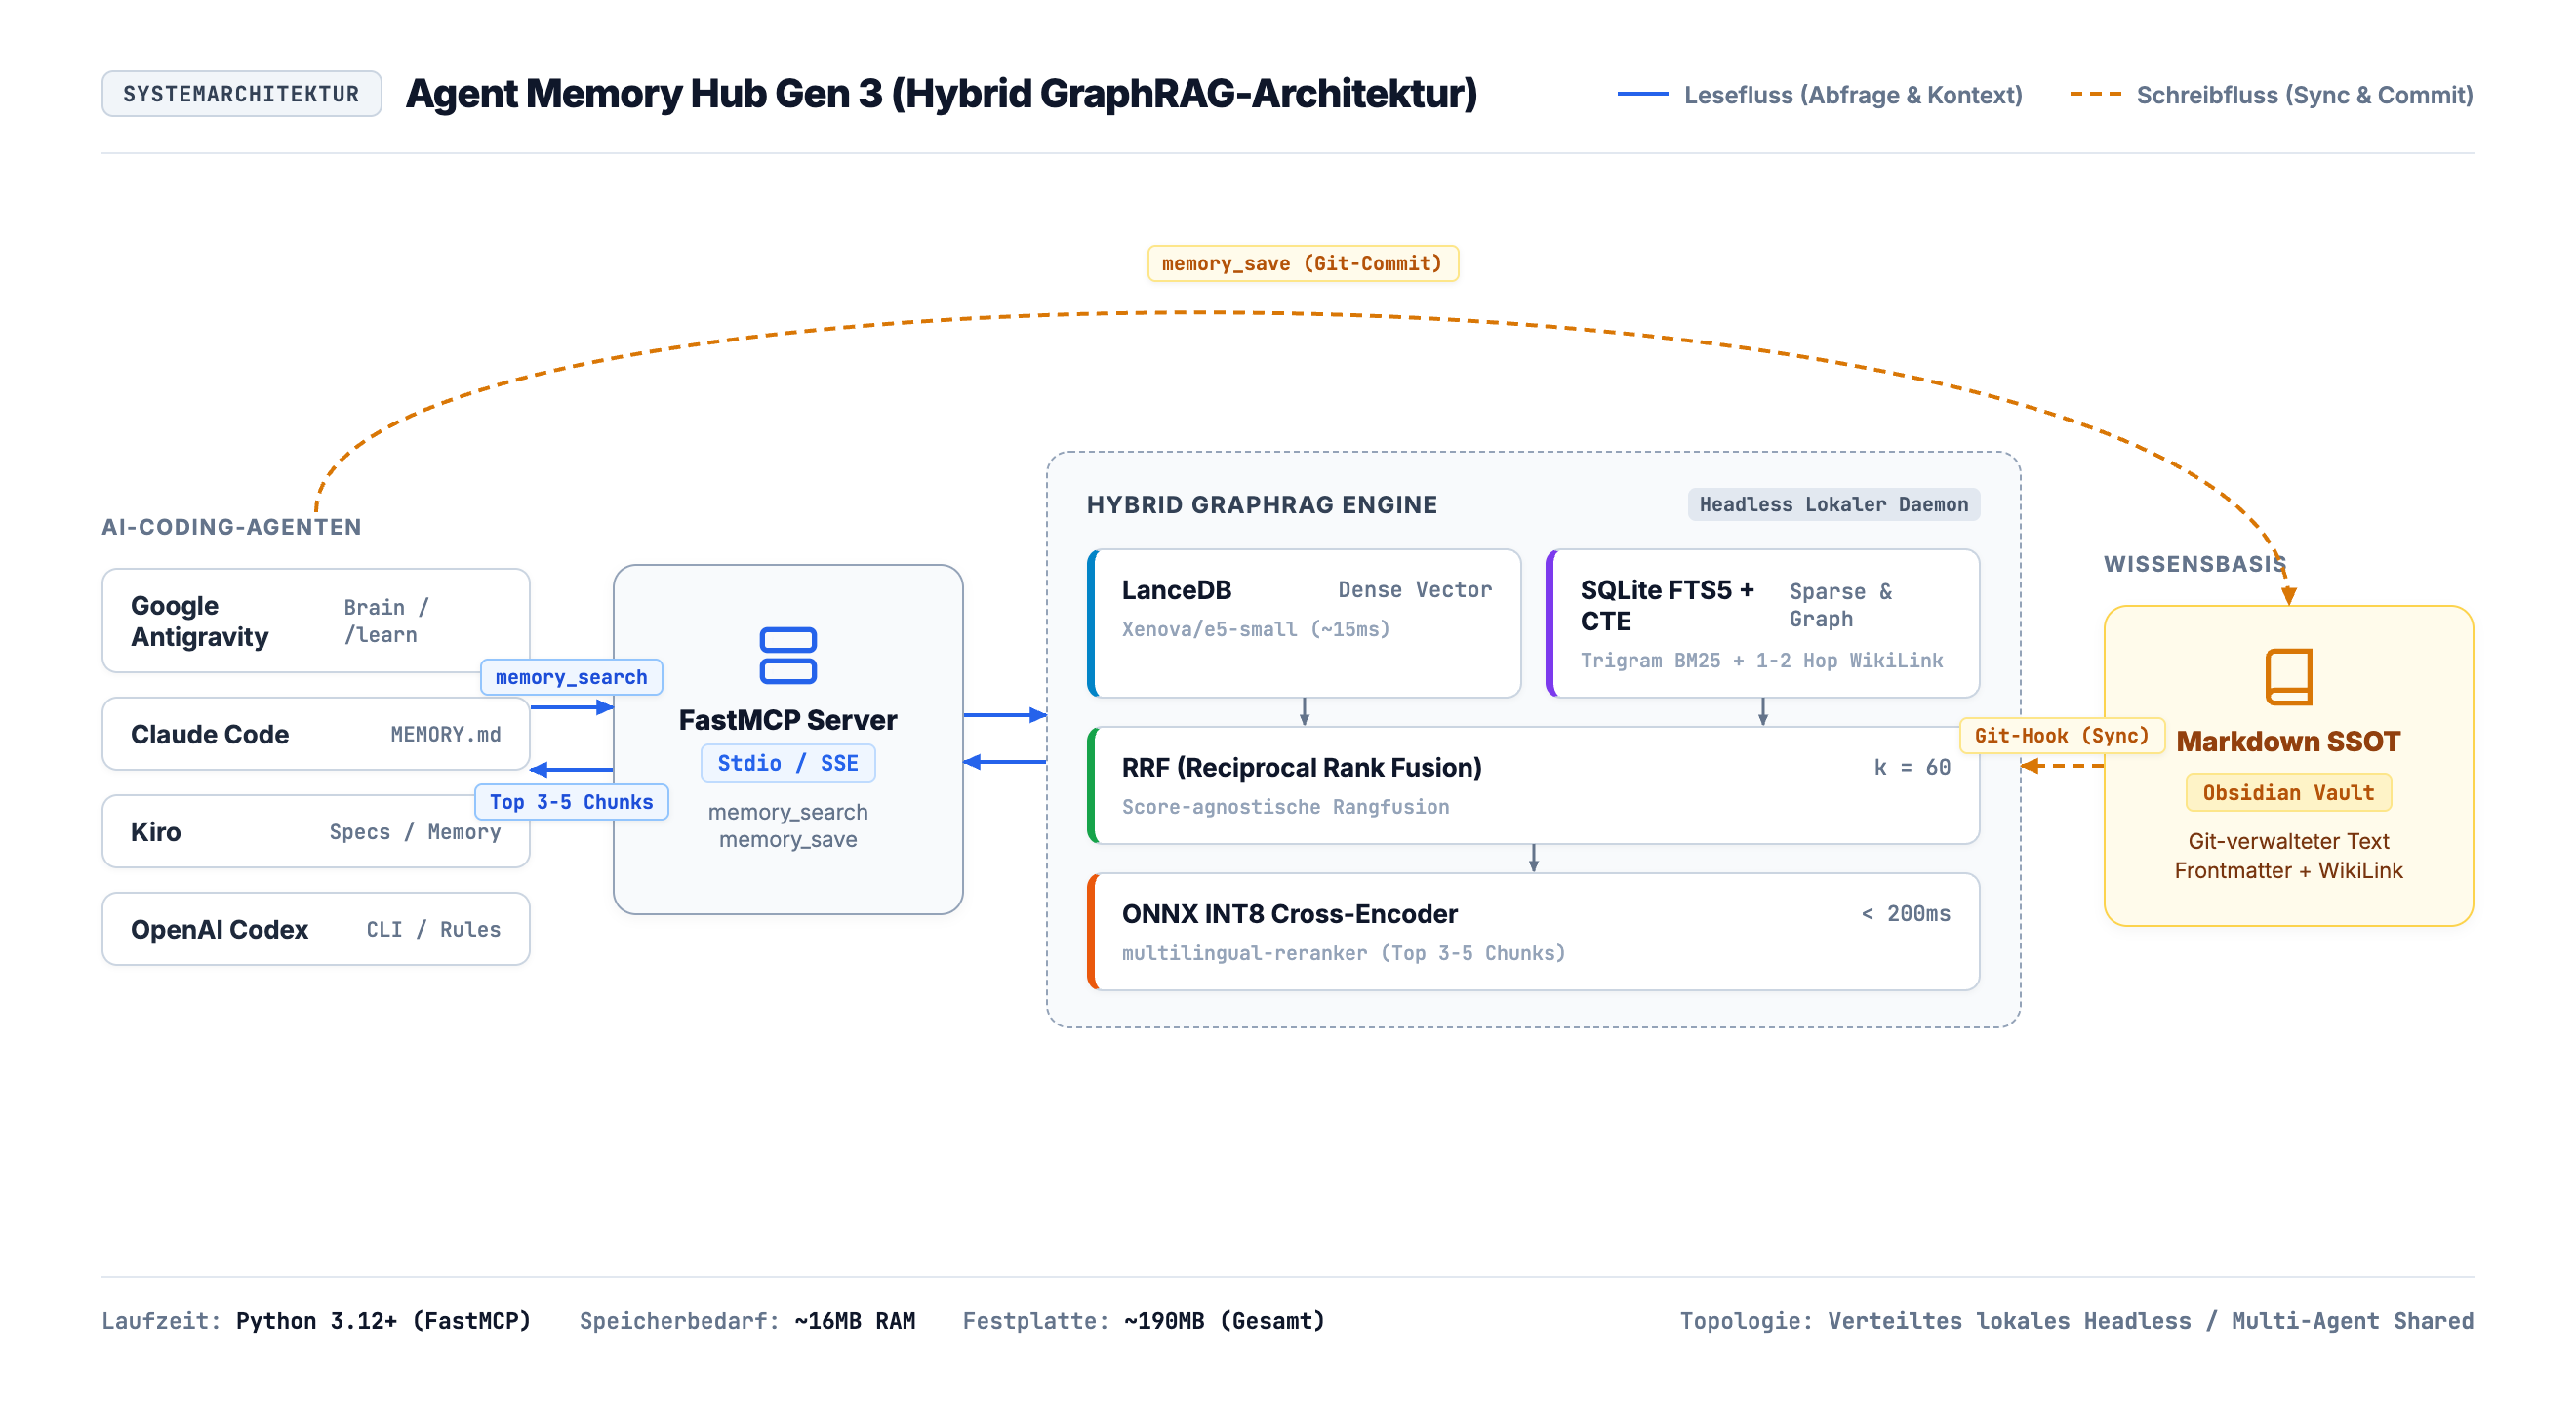The height and width of the screenshot is (1405, 2576).
Task: Select the SYSTEMARCHITEKTUR badge
Action: [241, 94]
